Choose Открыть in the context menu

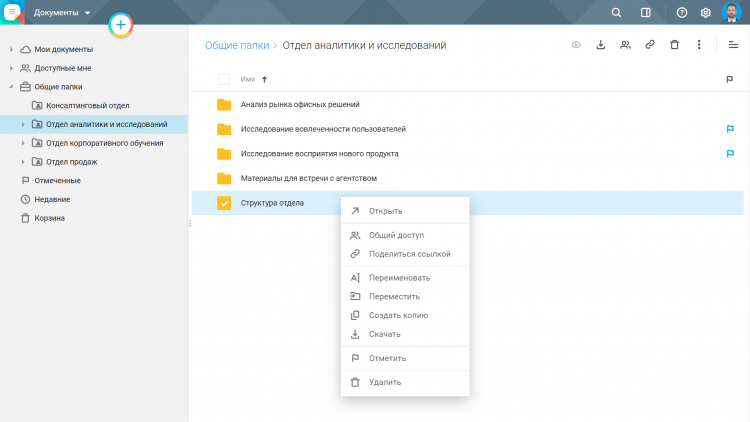[x=405, y=211]
